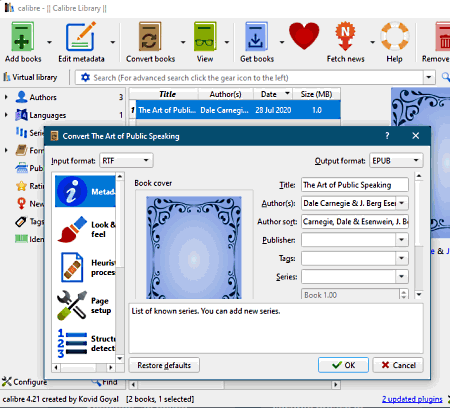Click in the Author sort field
Viewport: 450px width, 408px height.
[x=355, y=221]
